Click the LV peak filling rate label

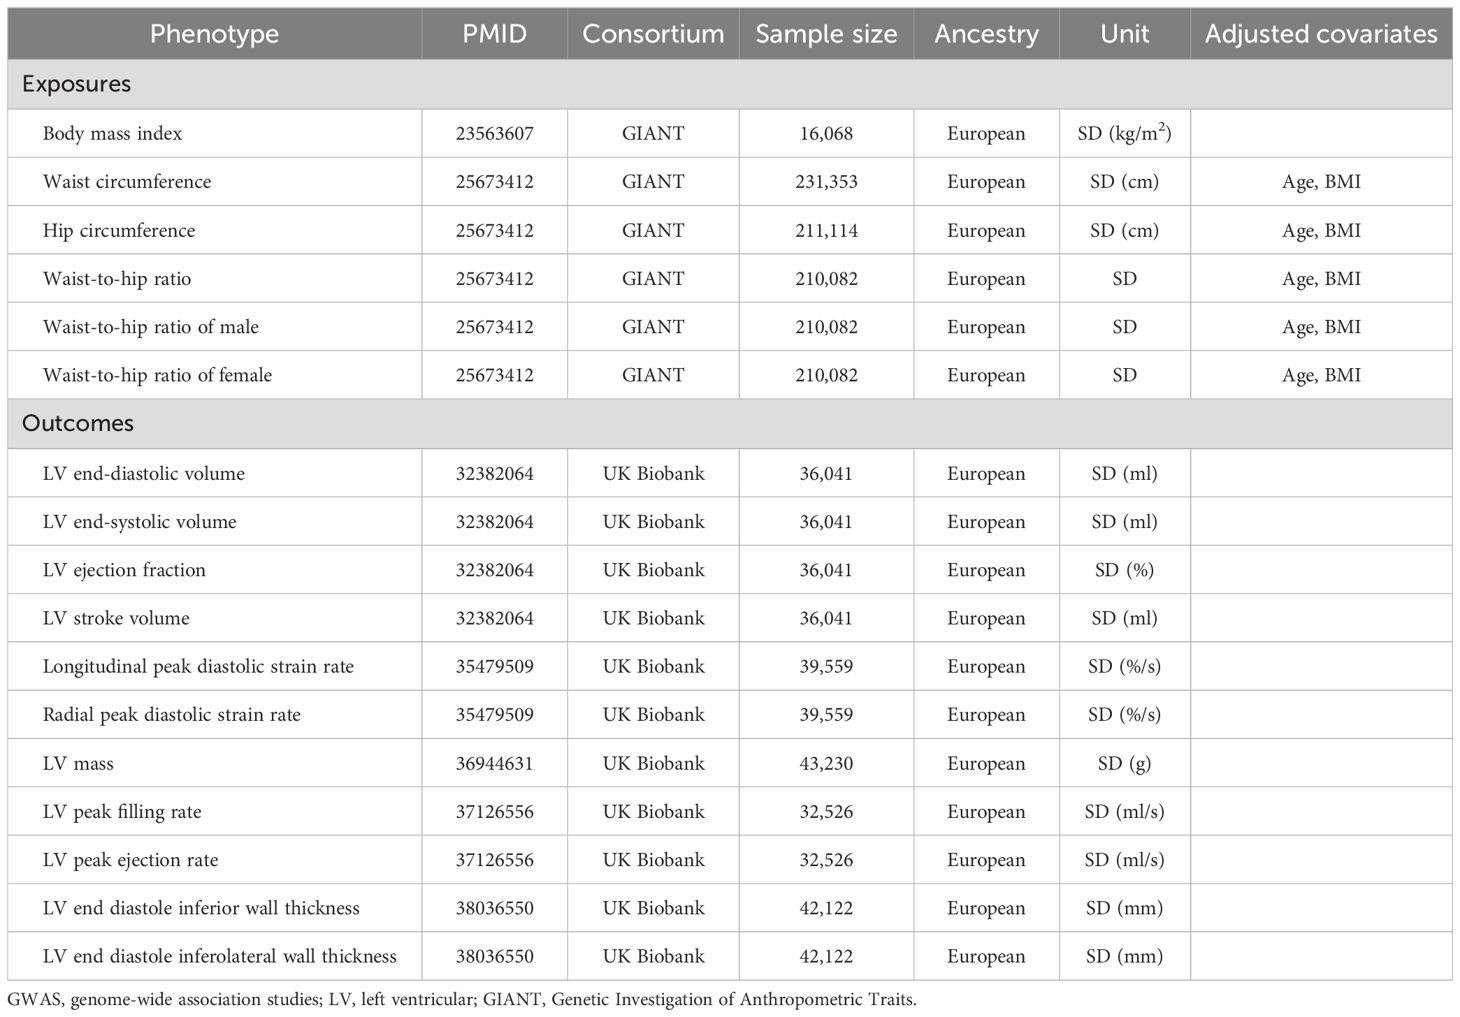(122, 811)
